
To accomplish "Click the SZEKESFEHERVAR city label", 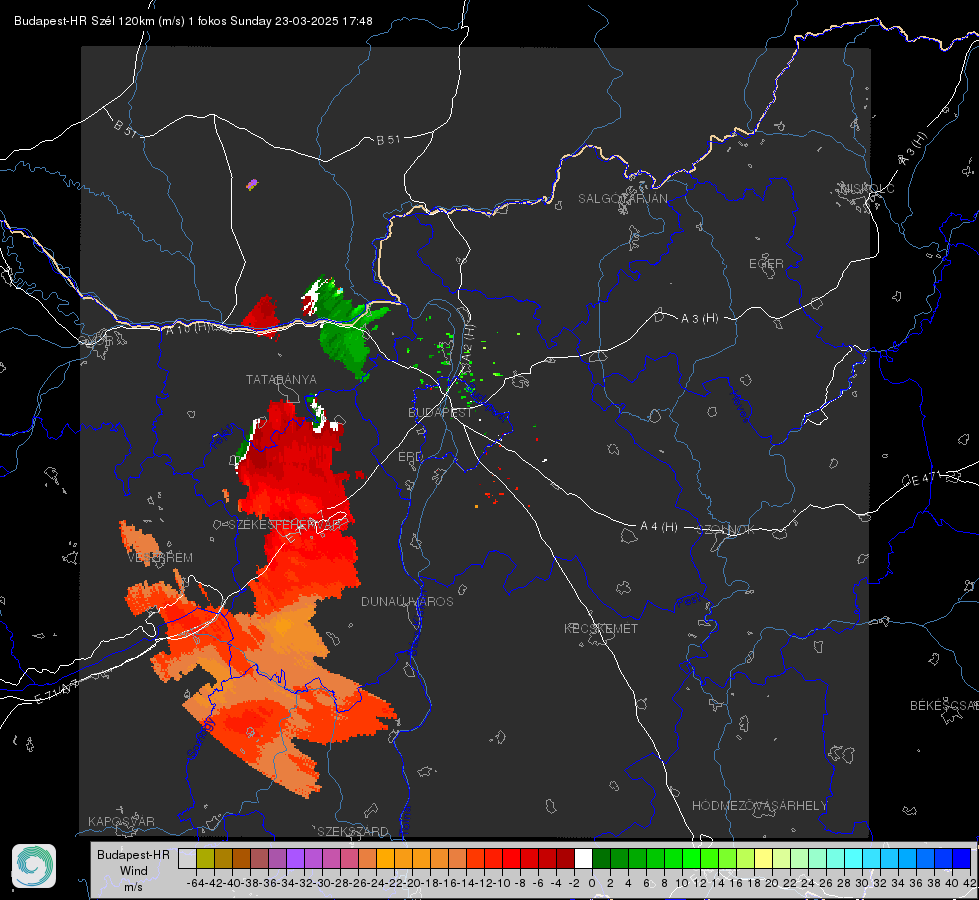I will (x=285, y=525).
